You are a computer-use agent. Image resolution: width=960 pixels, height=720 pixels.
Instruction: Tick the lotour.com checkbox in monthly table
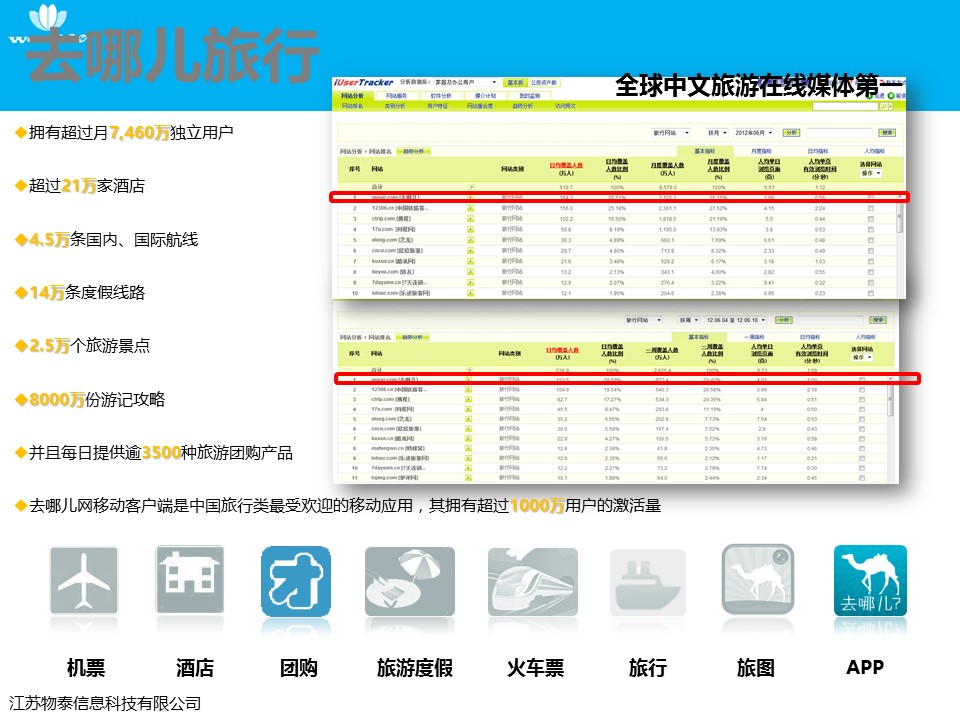tap(871, 293)
